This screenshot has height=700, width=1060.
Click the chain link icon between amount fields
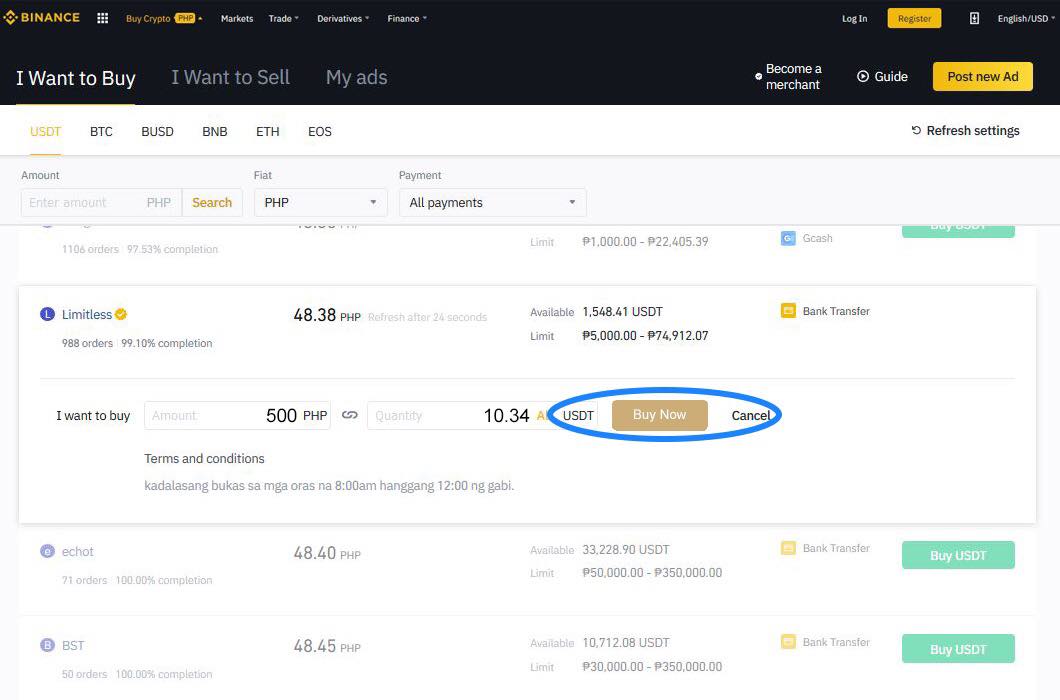point(350,415)
